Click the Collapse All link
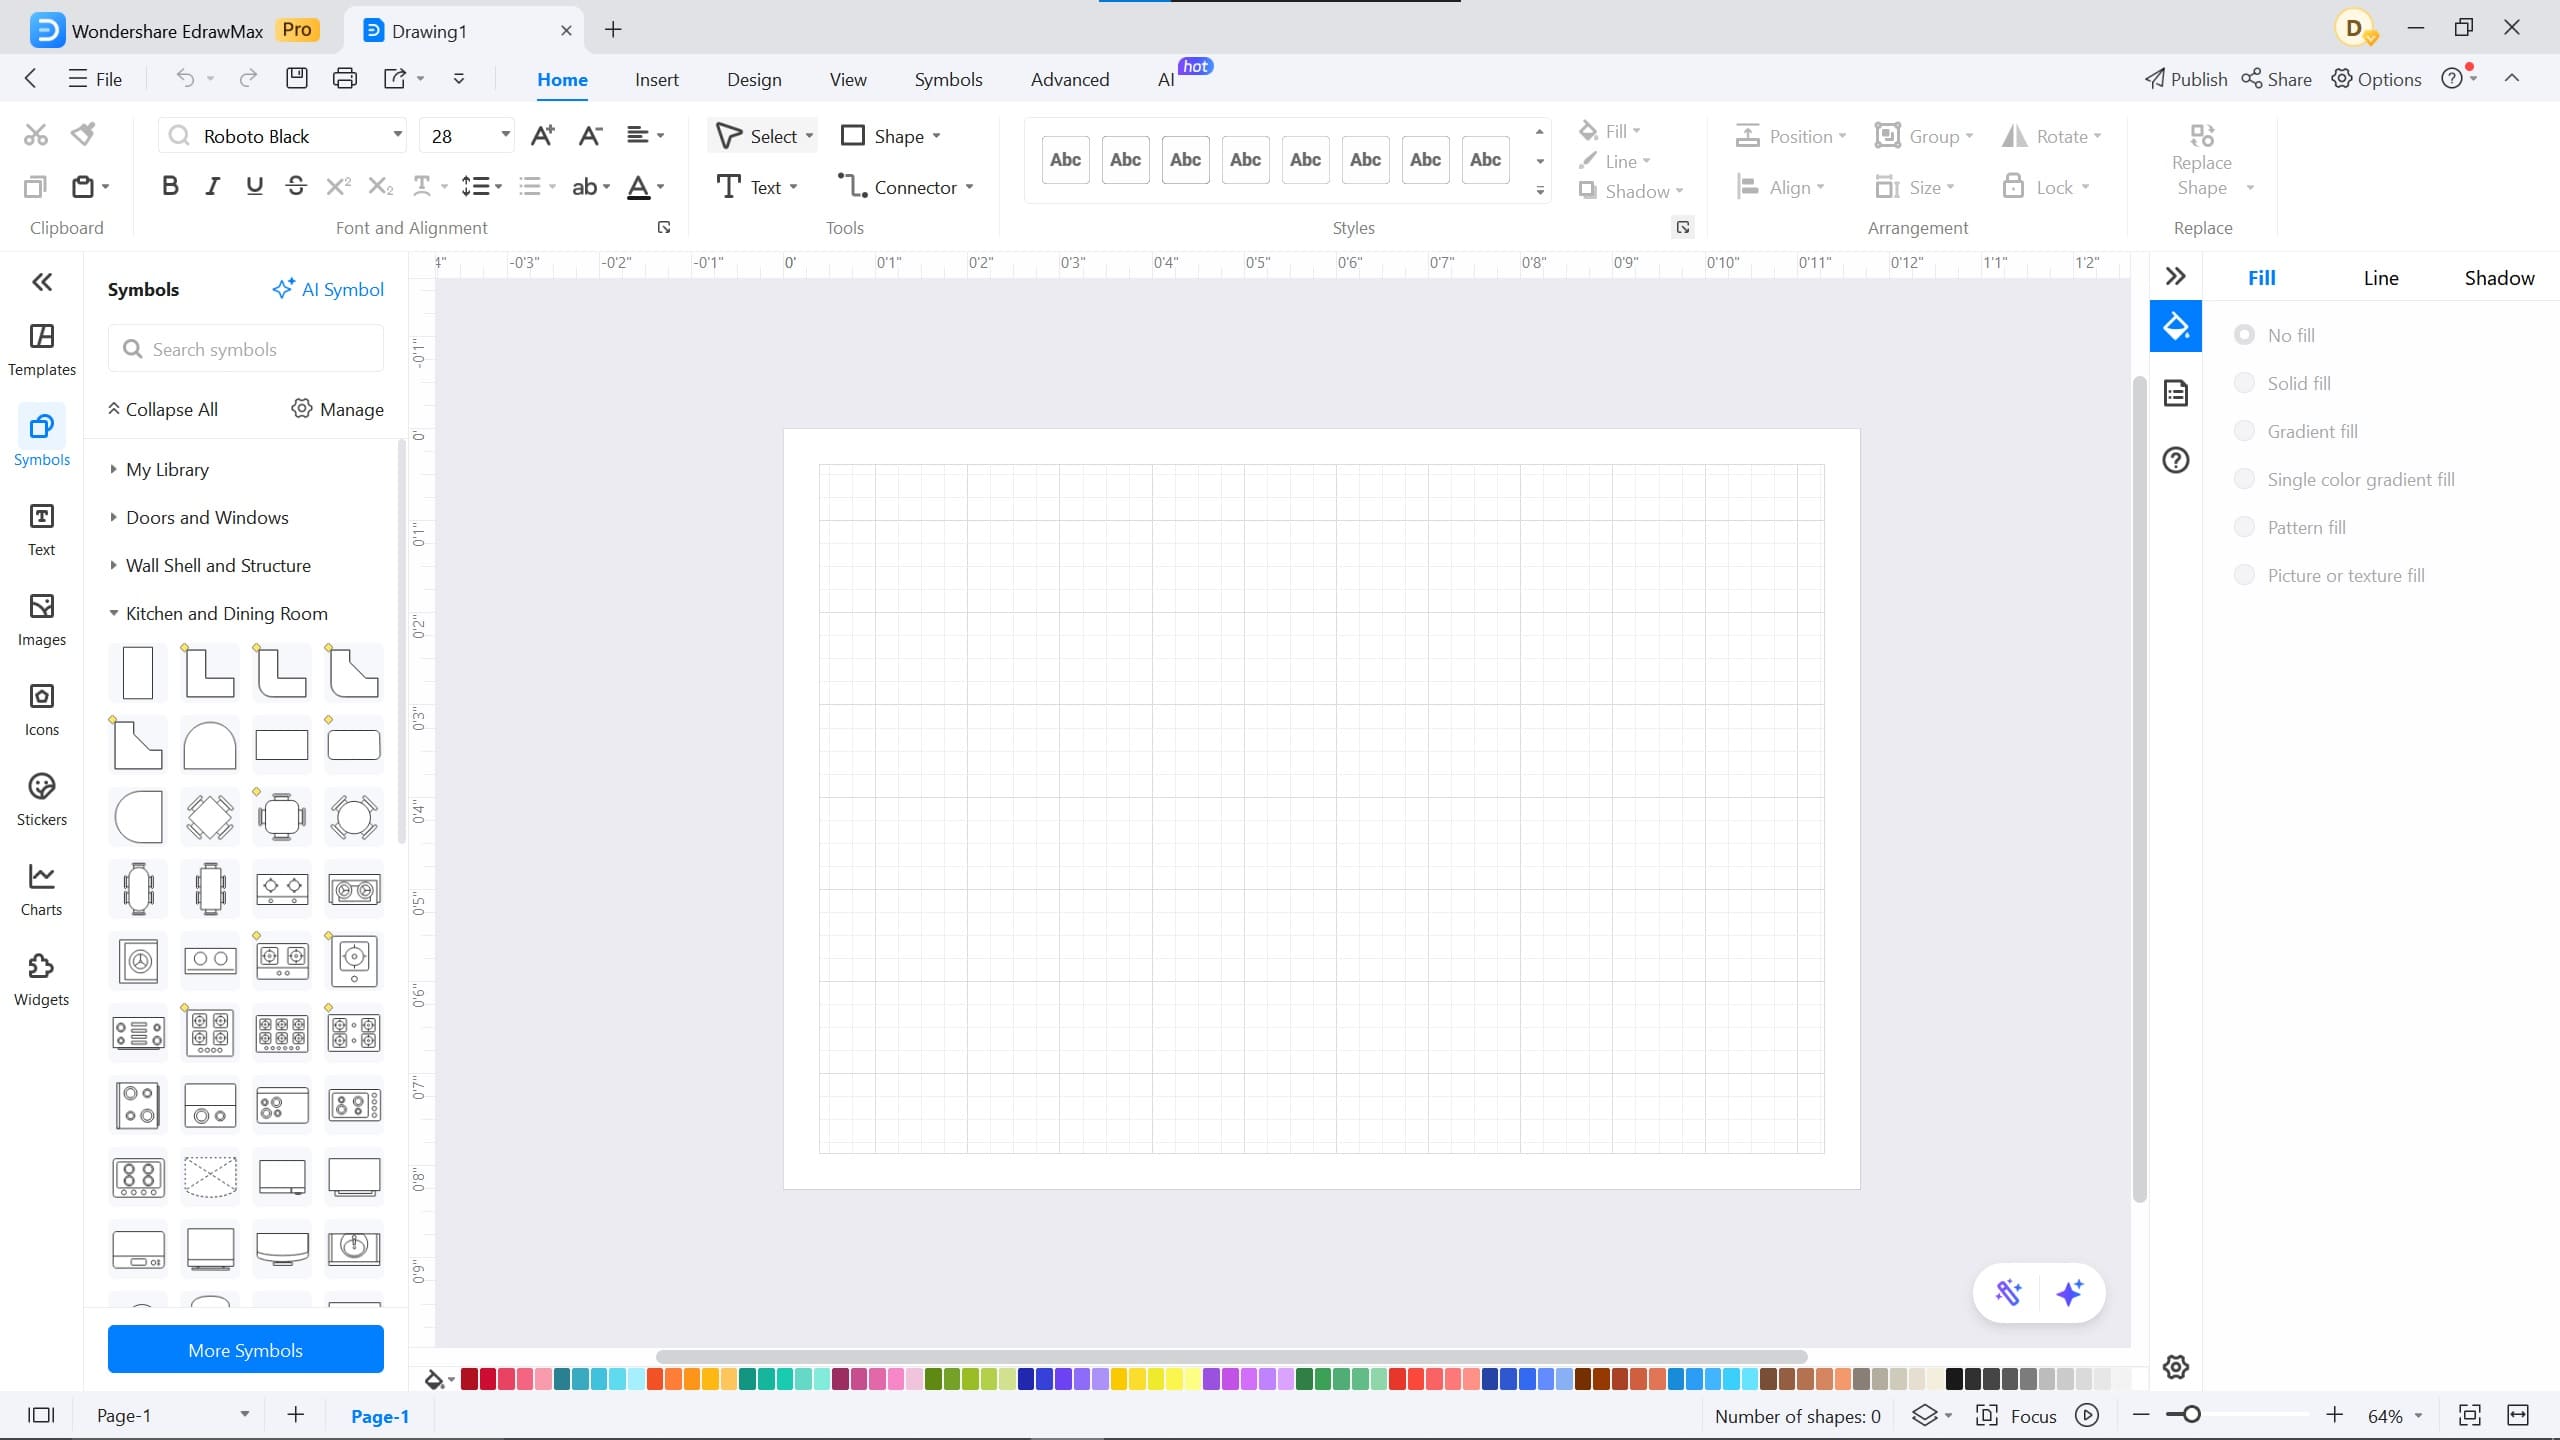This screenshot has height=1440, width=2560. pyautogui.click(x=163, y=409)
